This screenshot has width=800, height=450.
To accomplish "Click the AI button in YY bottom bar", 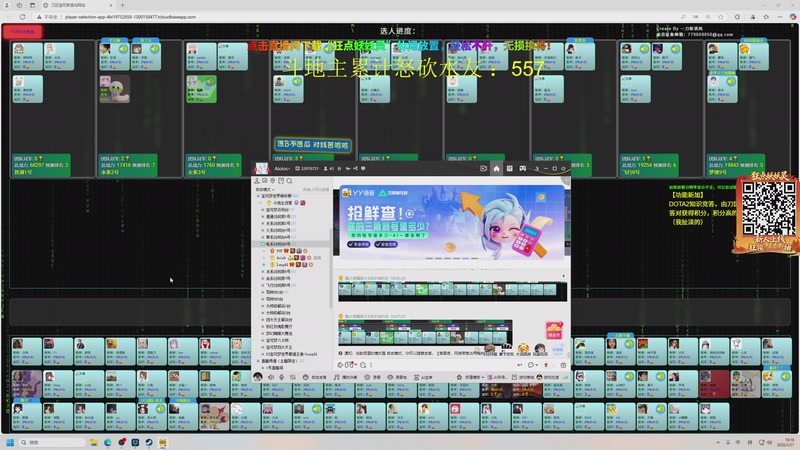I will pyautogui.click(x=423, y=377).
